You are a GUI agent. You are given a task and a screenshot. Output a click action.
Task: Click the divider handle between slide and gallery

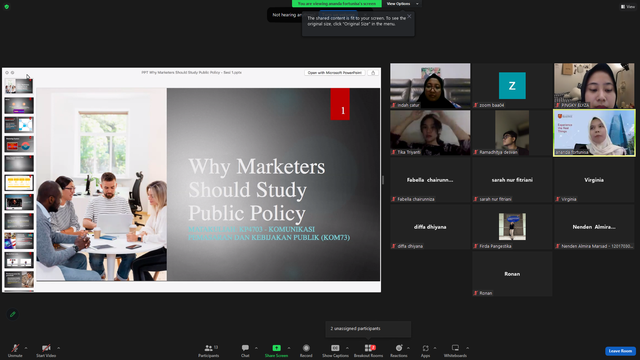click(x=383, y=180)
